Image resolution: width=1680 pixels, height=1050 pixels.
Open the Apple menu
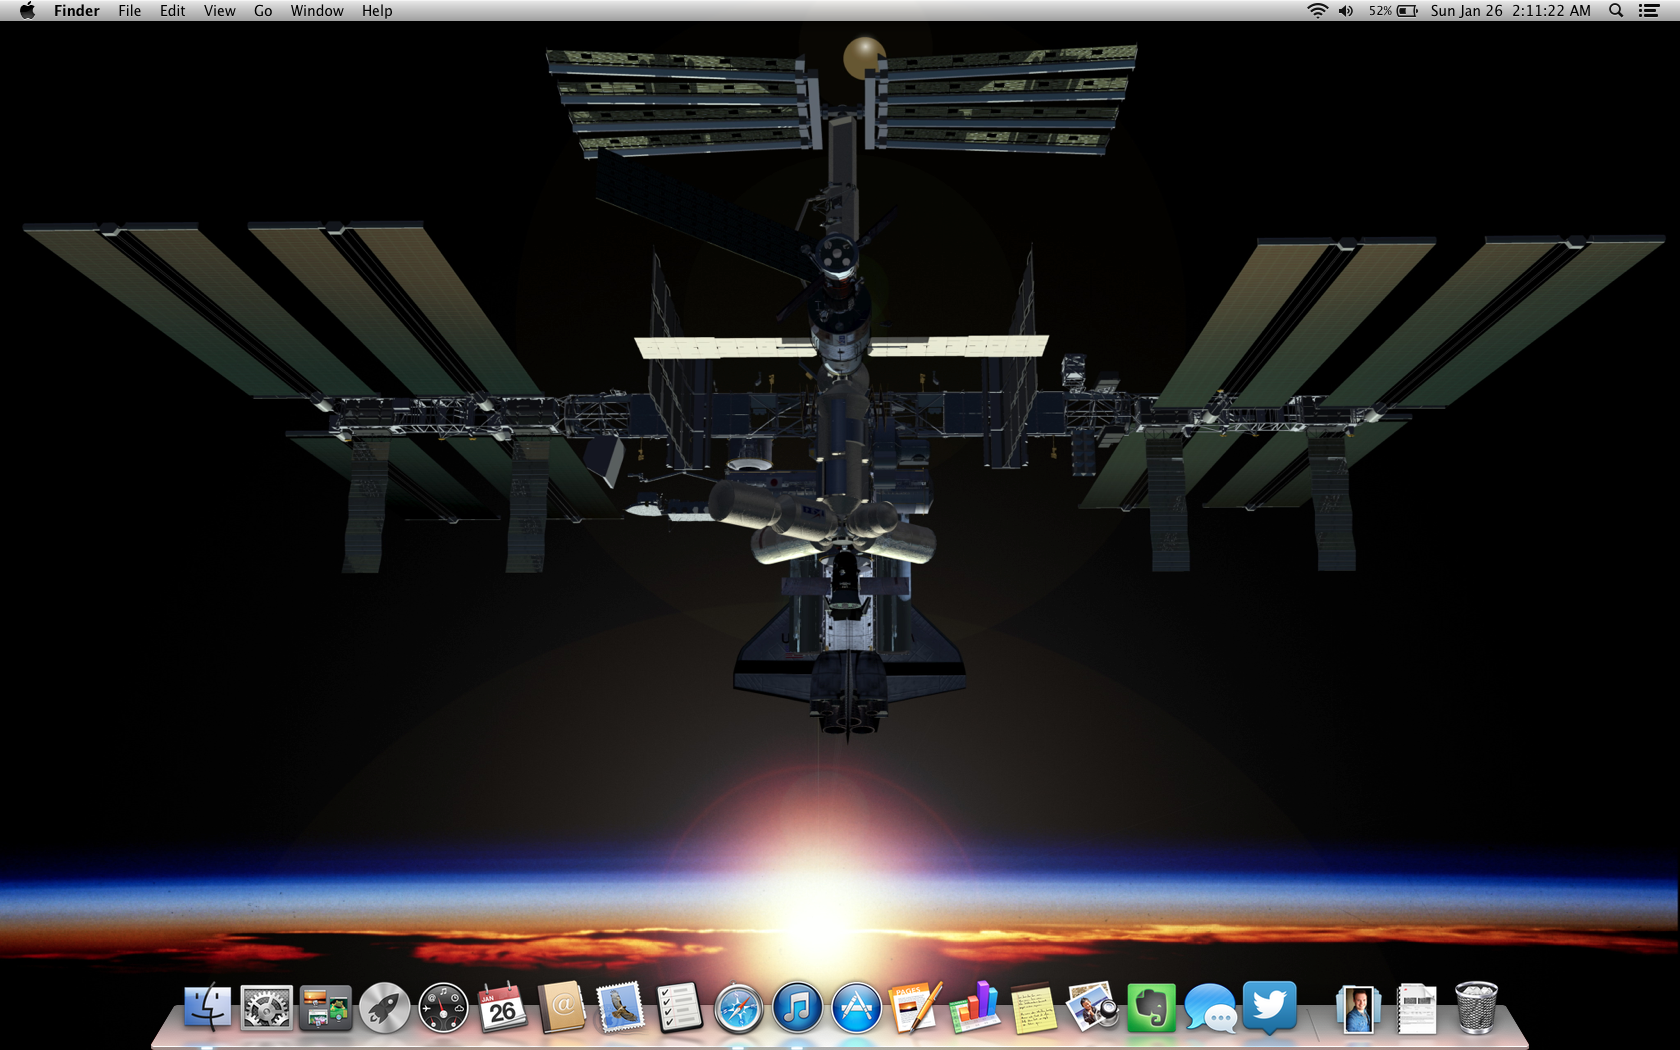click(x=27, y=11)
